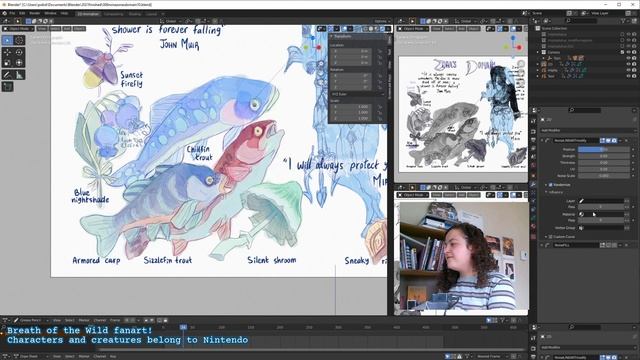Toggle the Custom Curve checkbox
This screenshot has height=360, width=640.
point(550,237)
